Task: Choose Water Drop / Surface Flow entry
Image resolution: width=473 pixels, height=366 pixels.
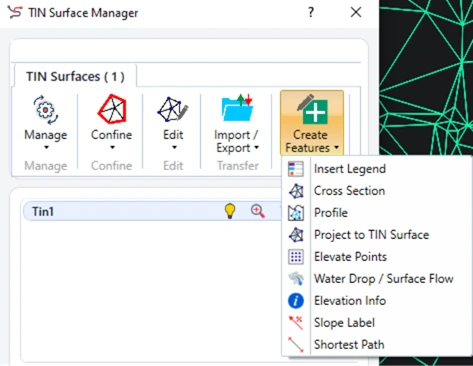Action: 384,279
